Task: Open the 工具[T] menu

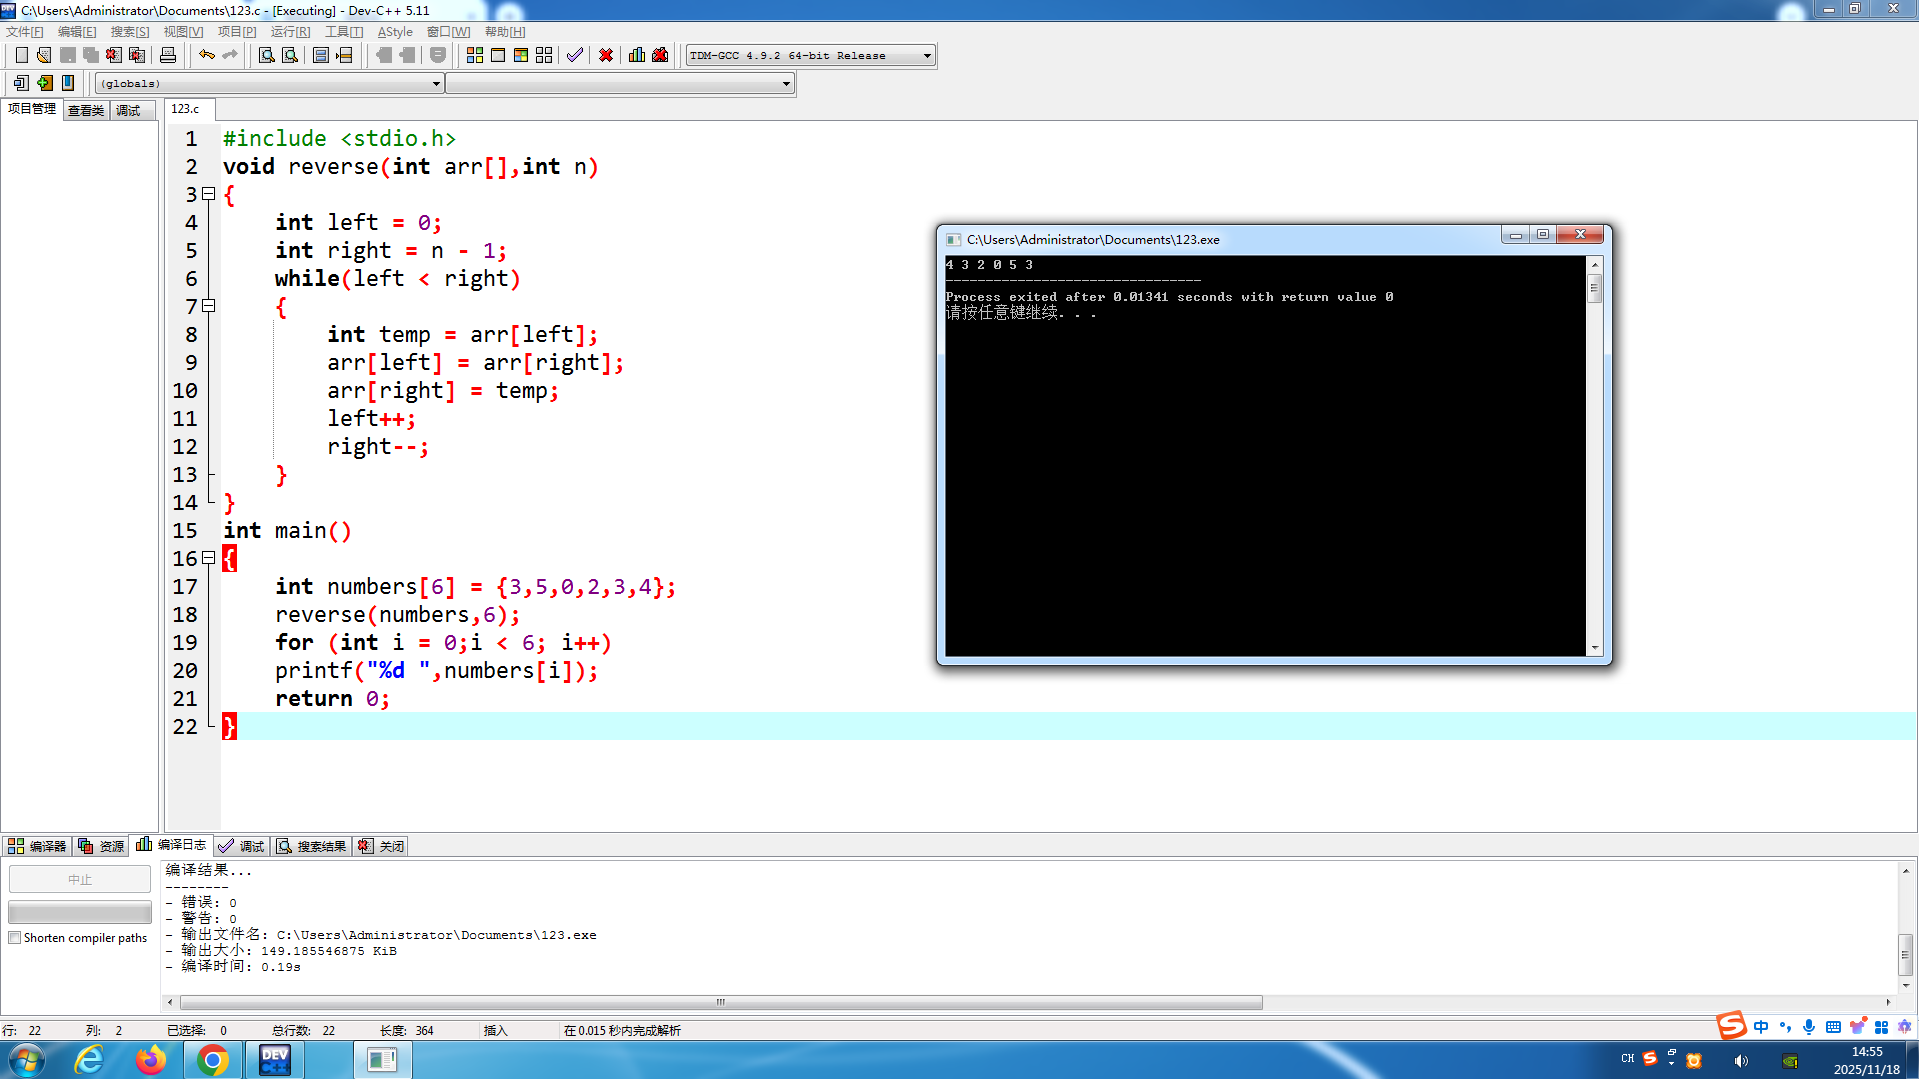Action: 344,32
